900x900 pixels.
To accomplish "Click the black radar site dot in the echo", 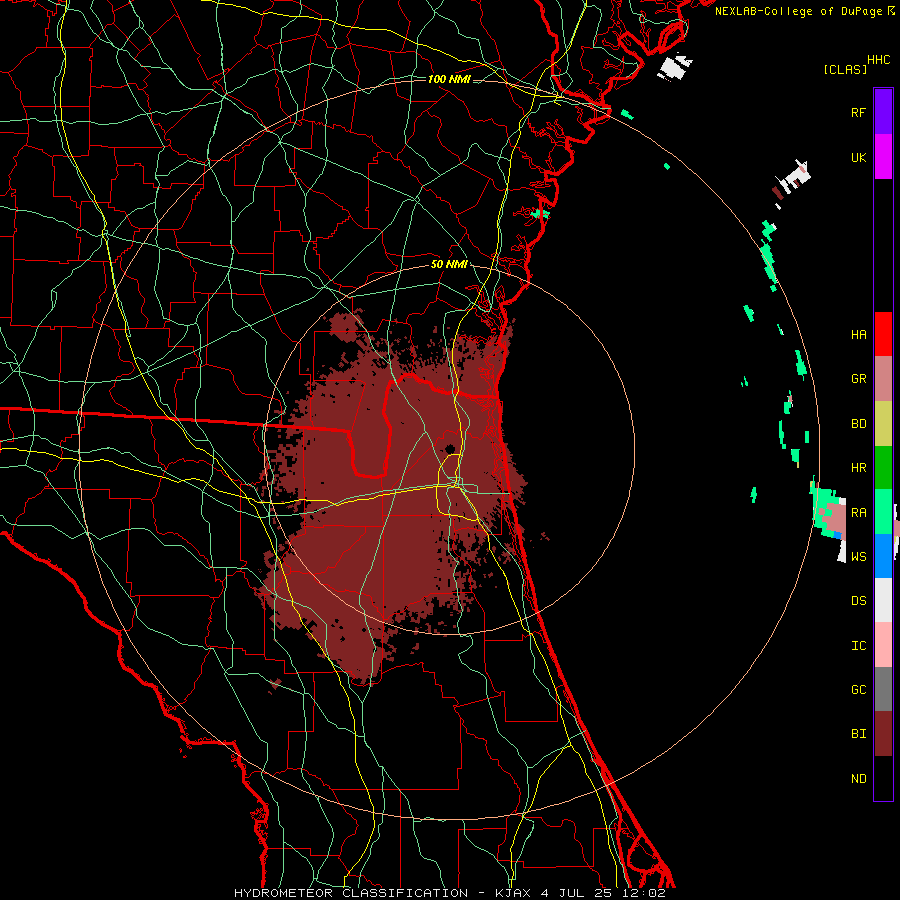I will pyautogui.click(x=450, y=449).
